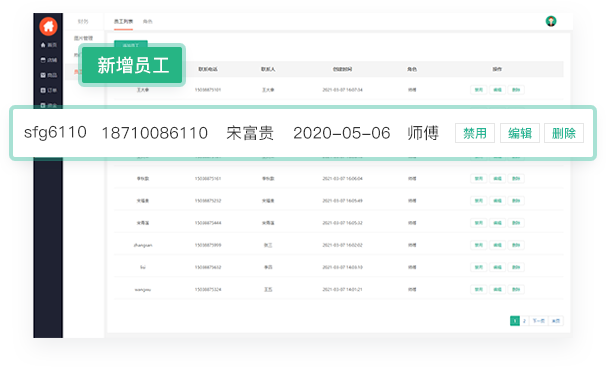The height and width of the screenshot is (367, 606).
Task: Edit the lisi employee row
Action: [497, 267]
